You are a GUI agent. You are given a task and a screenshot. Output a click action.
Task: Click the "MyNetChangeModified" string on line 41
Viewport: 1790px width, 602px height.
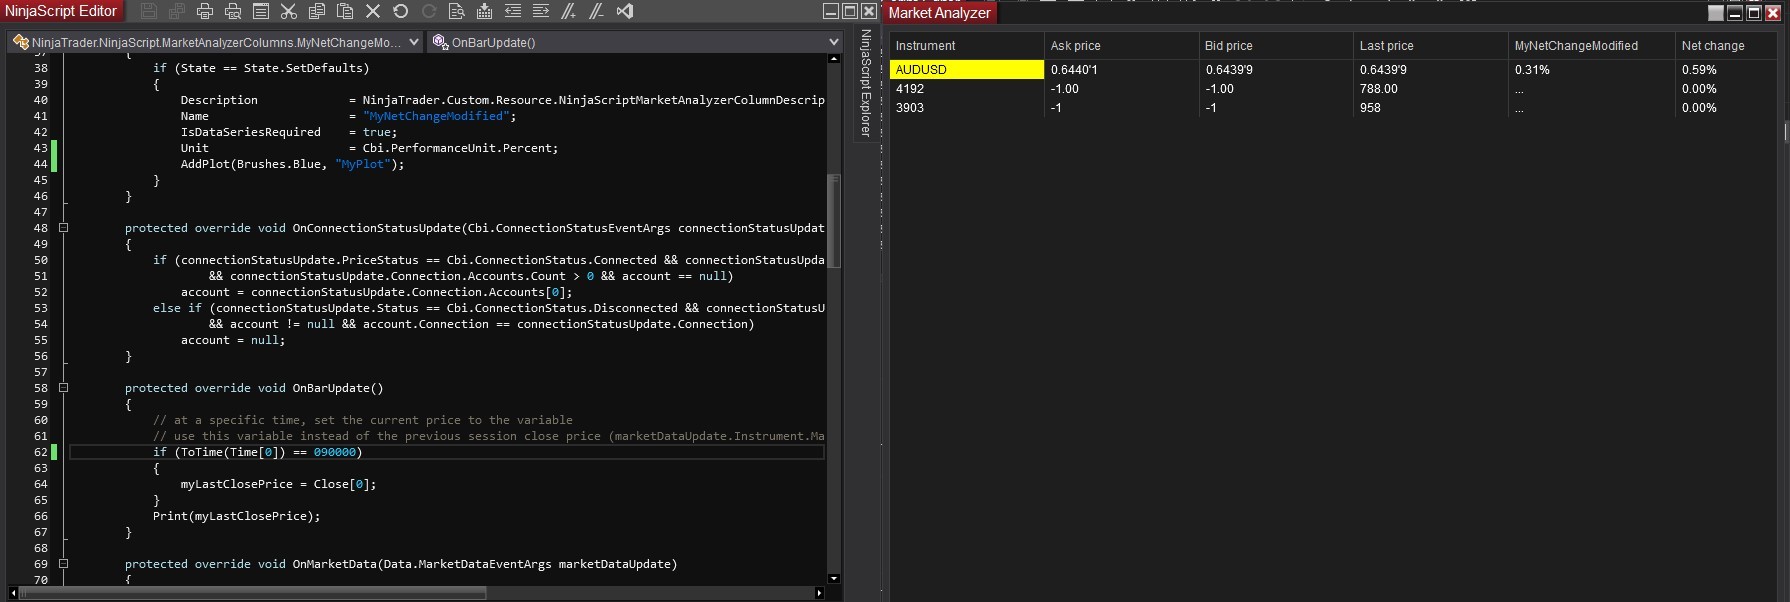pyautogui.click(x=436, y=116)
